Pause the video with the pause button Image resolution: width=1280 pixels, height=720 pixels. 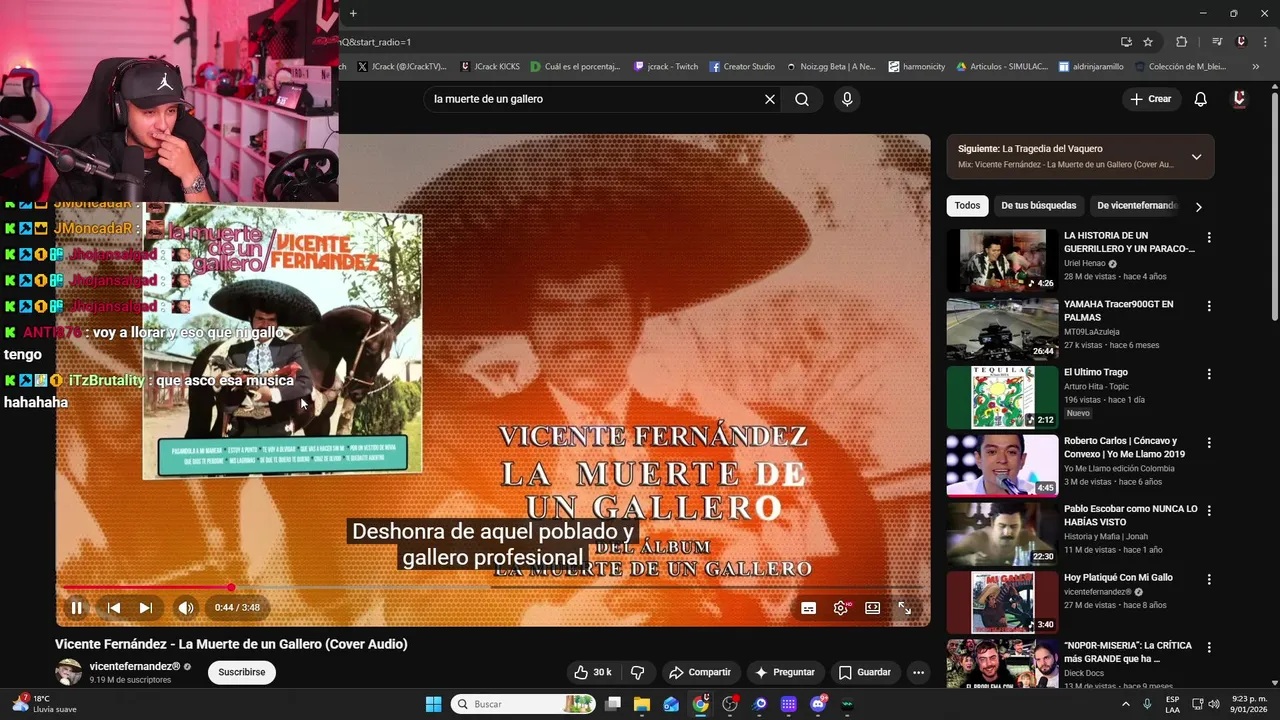[x=76, y=607]
